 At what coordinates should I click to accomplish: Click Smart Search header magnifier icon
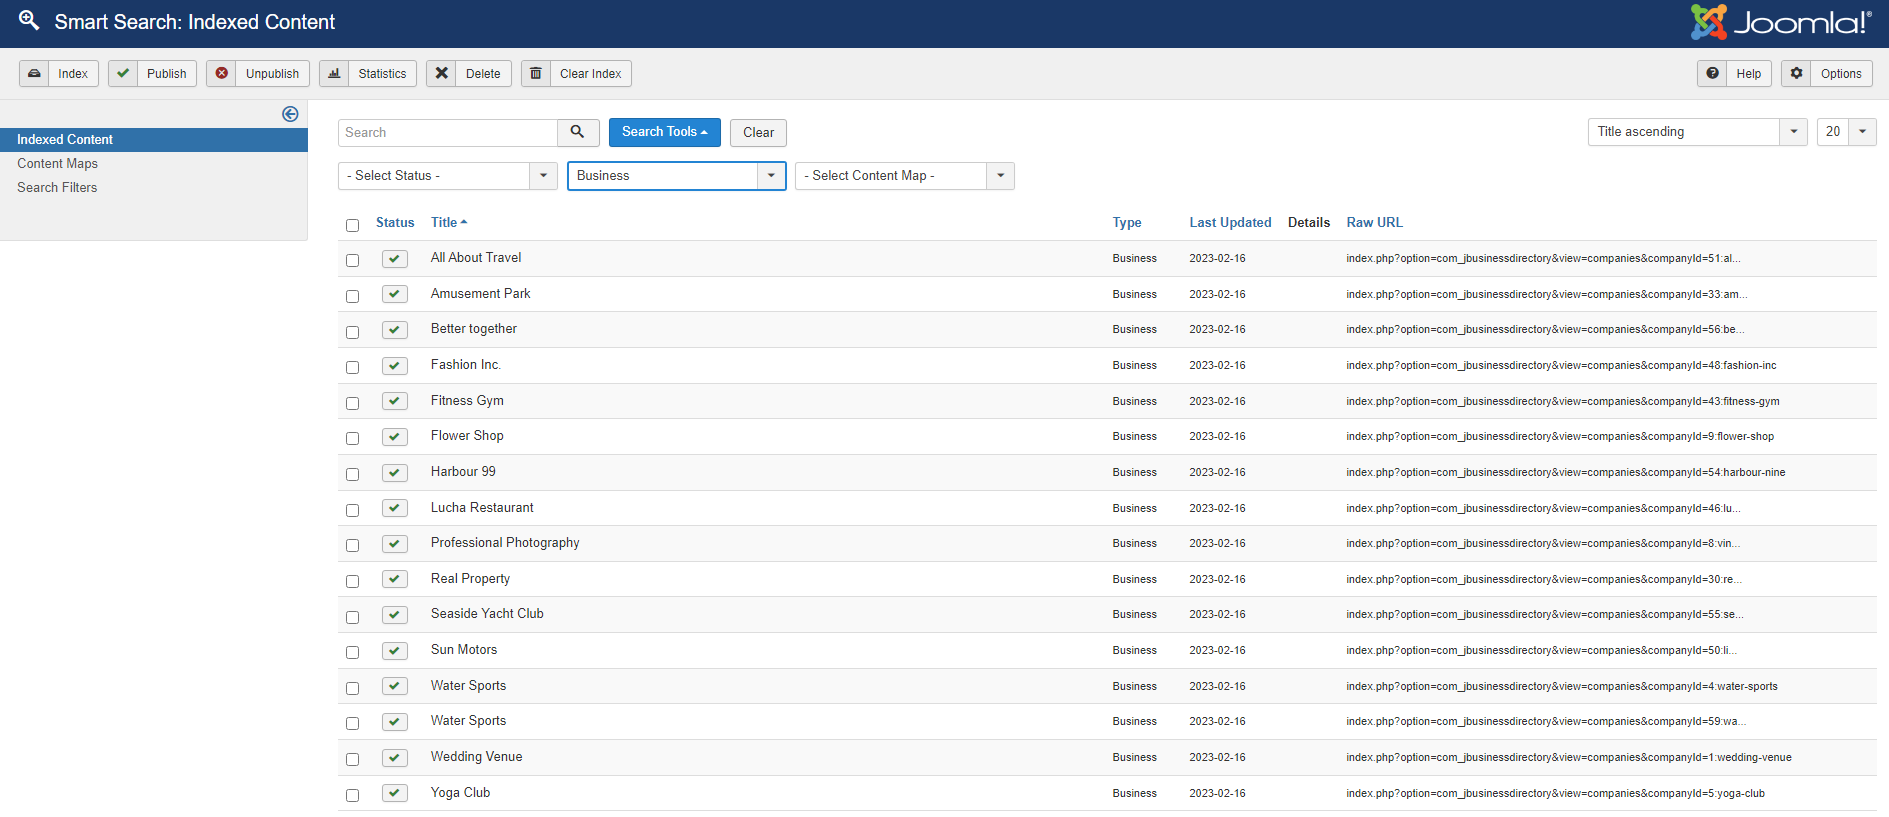[x=29, y=20]
